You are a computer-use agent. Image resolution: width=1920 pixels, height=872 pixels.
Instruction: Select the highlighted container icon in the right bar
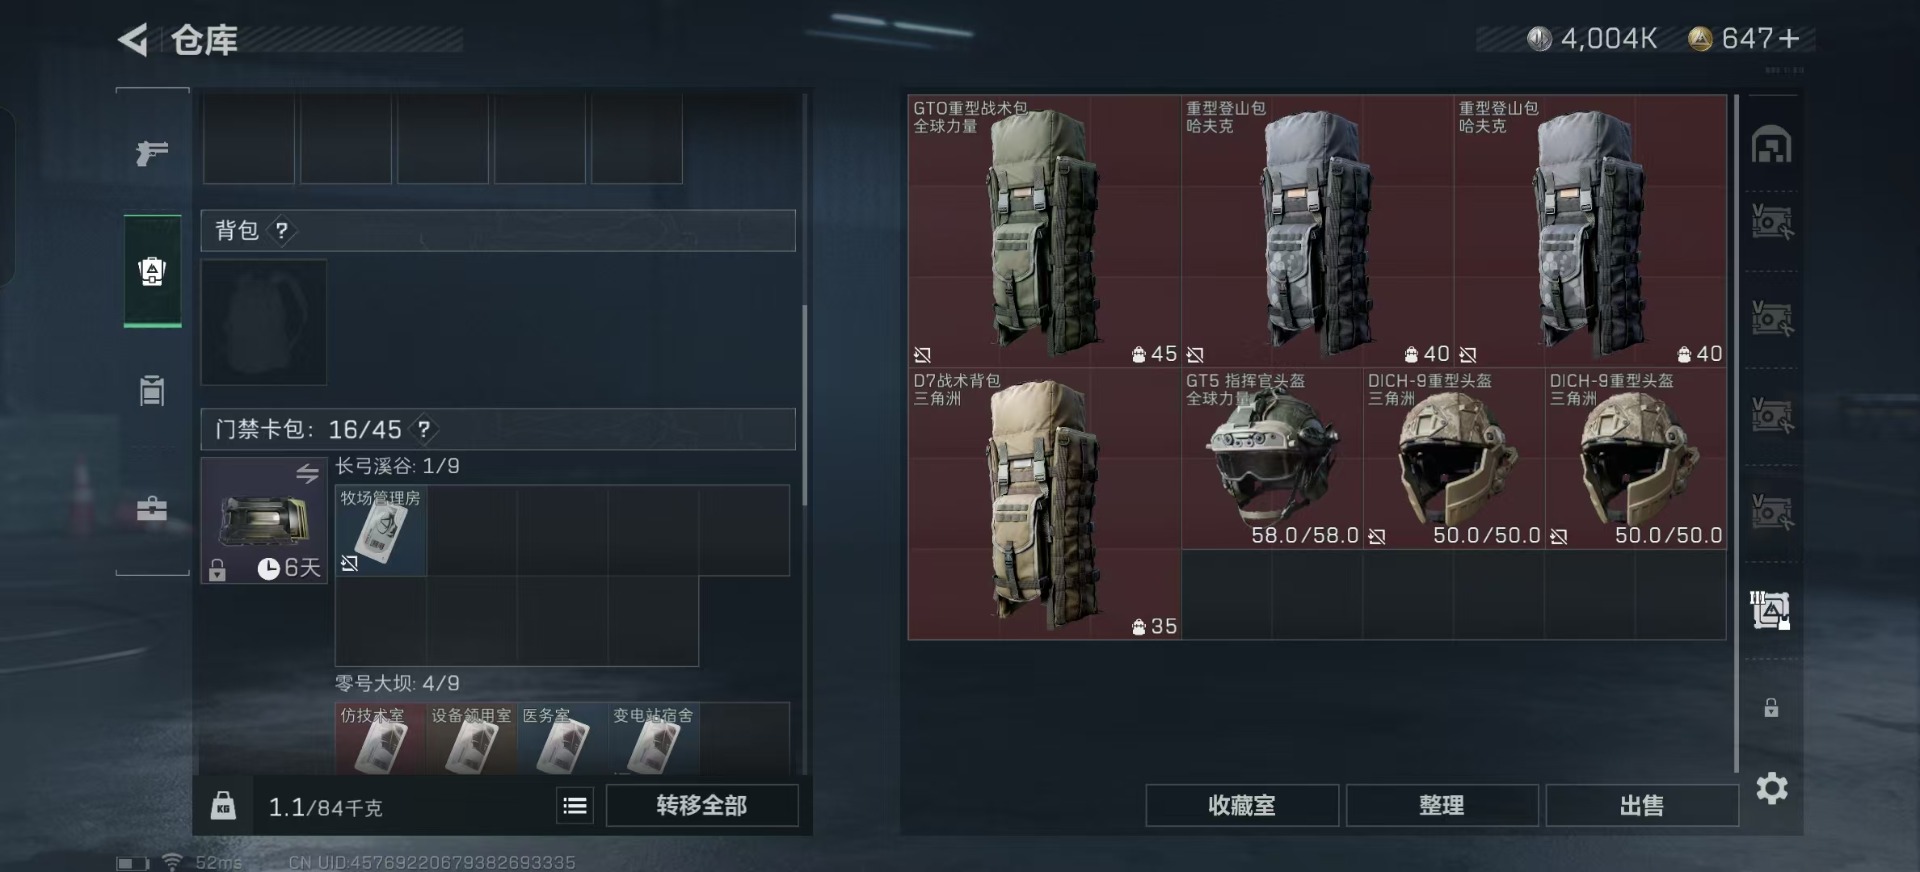pos(1770,610)
